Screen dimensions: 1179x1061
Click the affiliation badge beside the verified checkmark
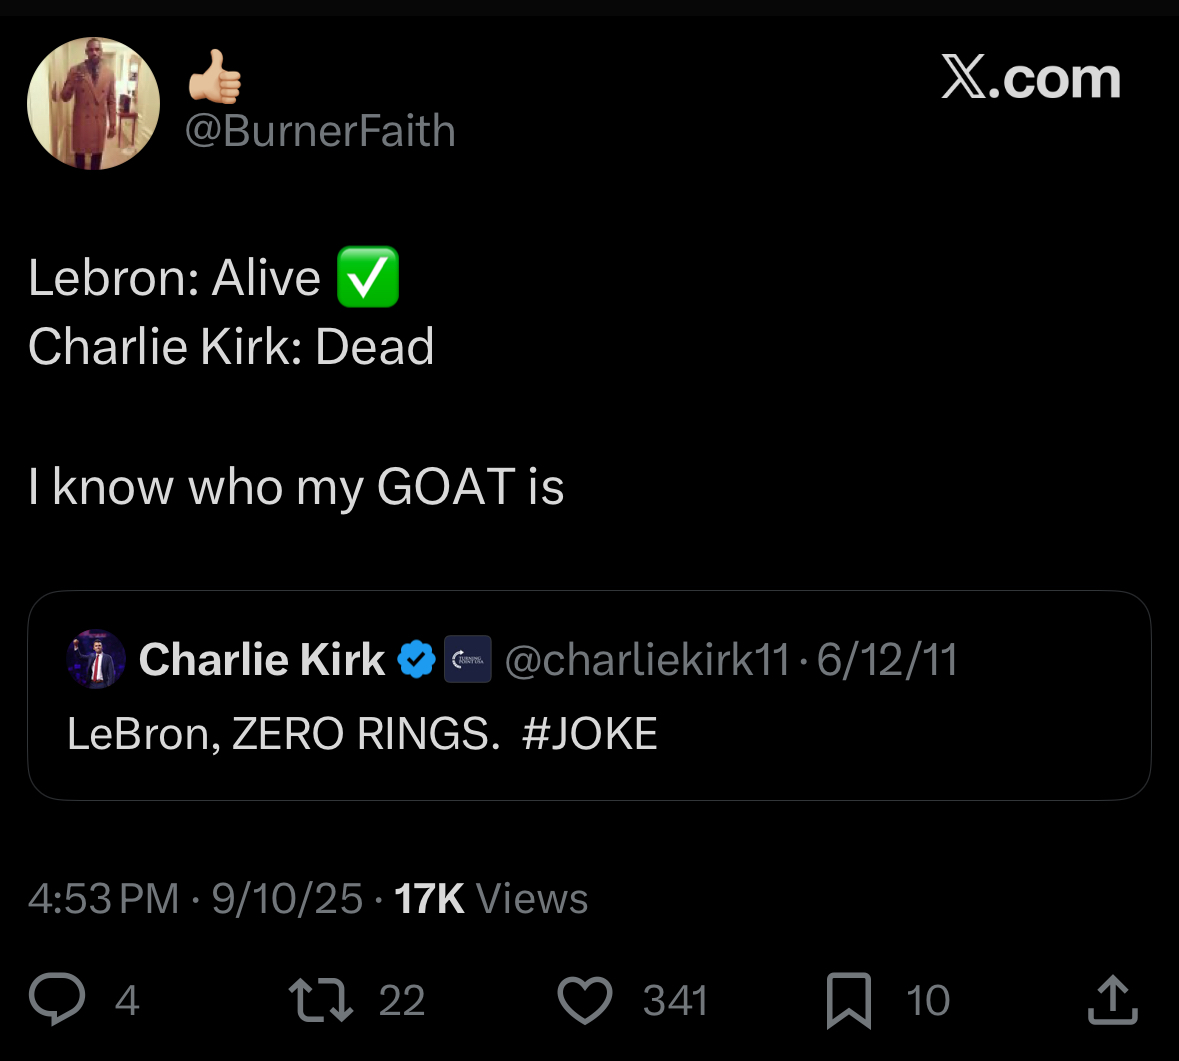(468, 659)
